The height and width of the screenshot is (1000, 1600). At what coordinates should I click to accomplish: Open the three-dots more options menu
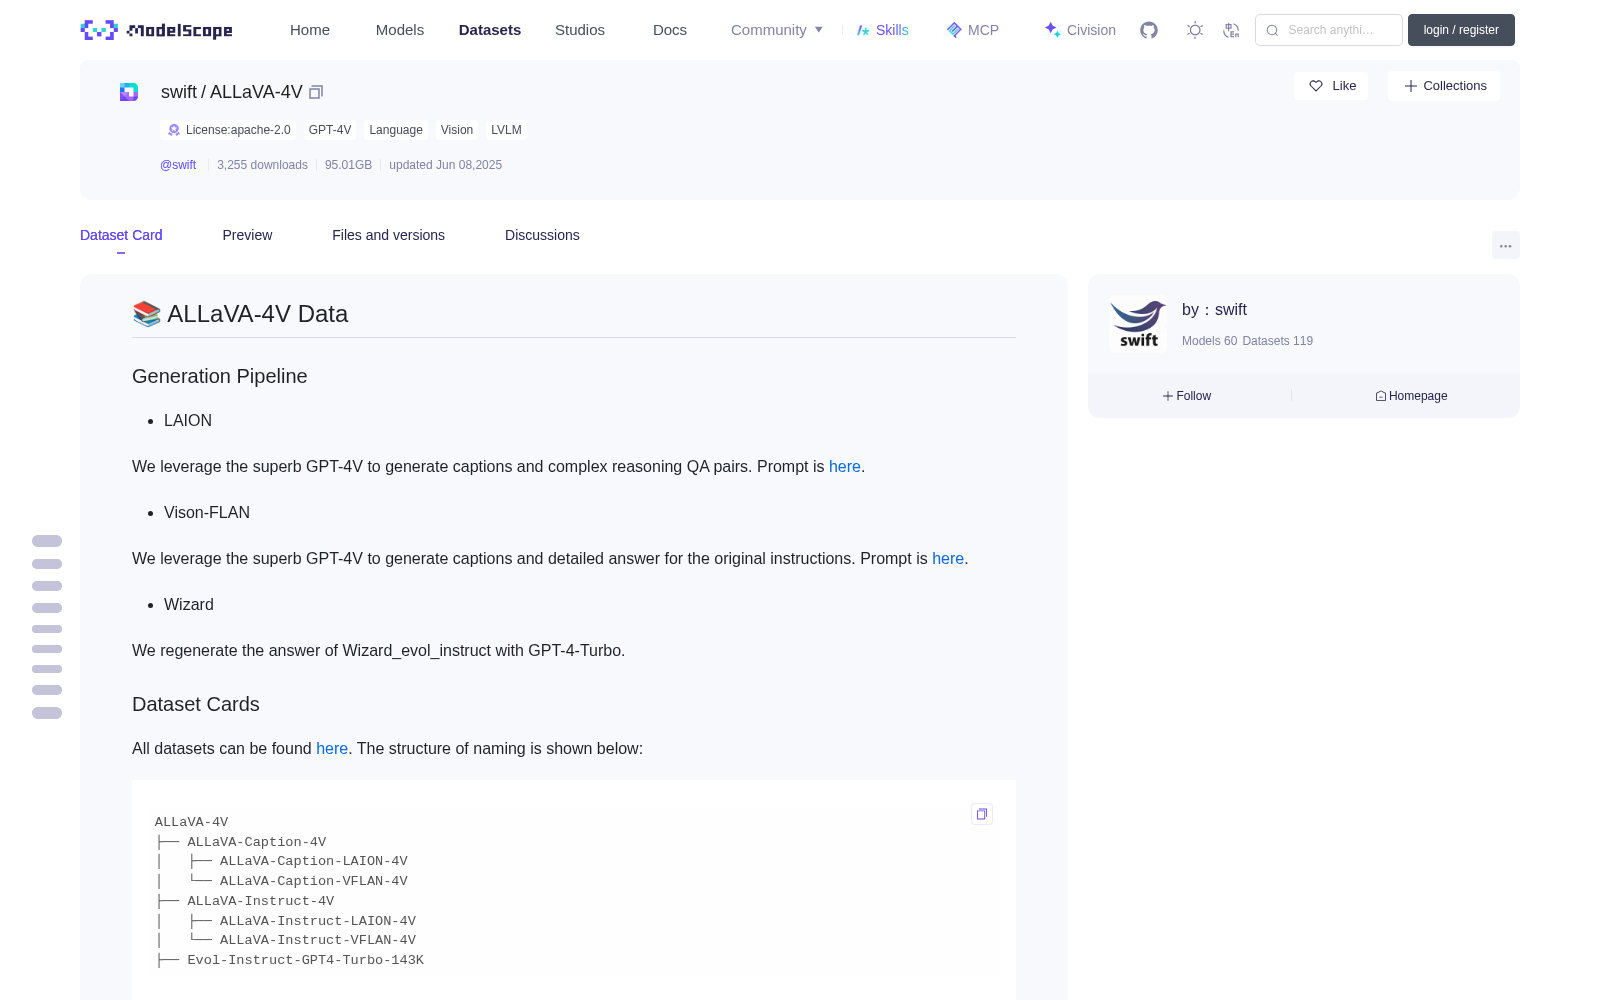coord(1505,245)
